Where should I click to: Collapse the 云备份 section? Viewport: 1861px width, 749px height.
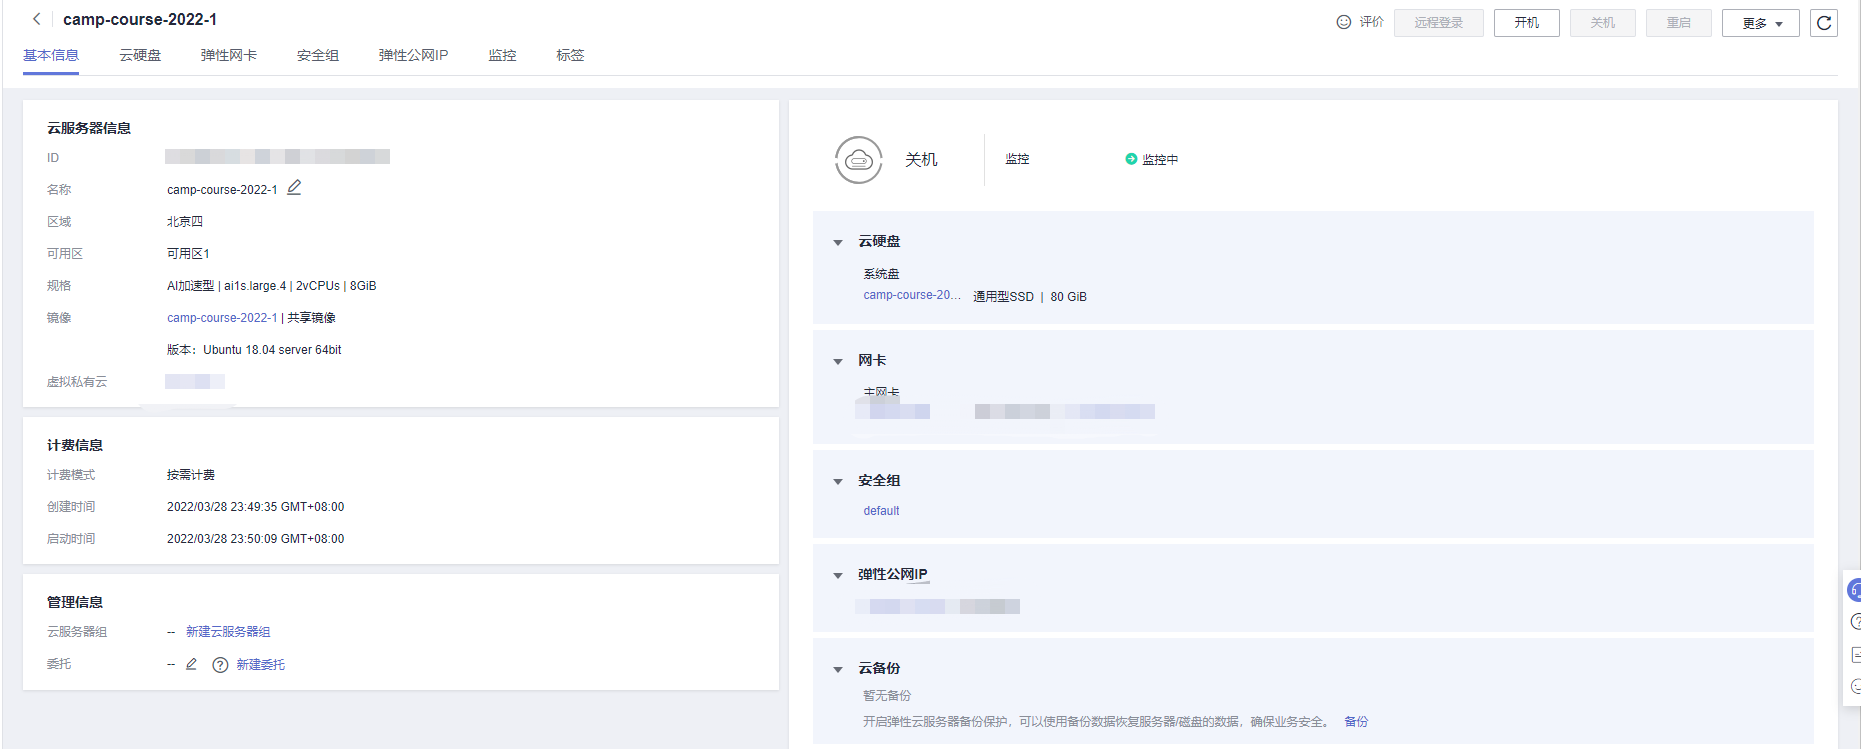[838, 669]
